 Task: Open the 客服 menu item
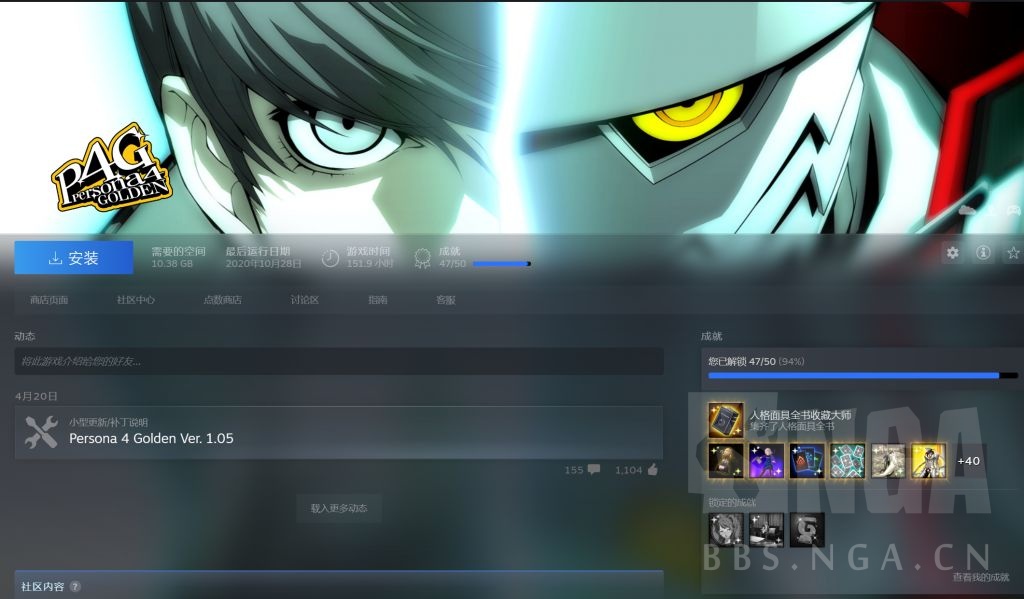[x=448, y=298]
